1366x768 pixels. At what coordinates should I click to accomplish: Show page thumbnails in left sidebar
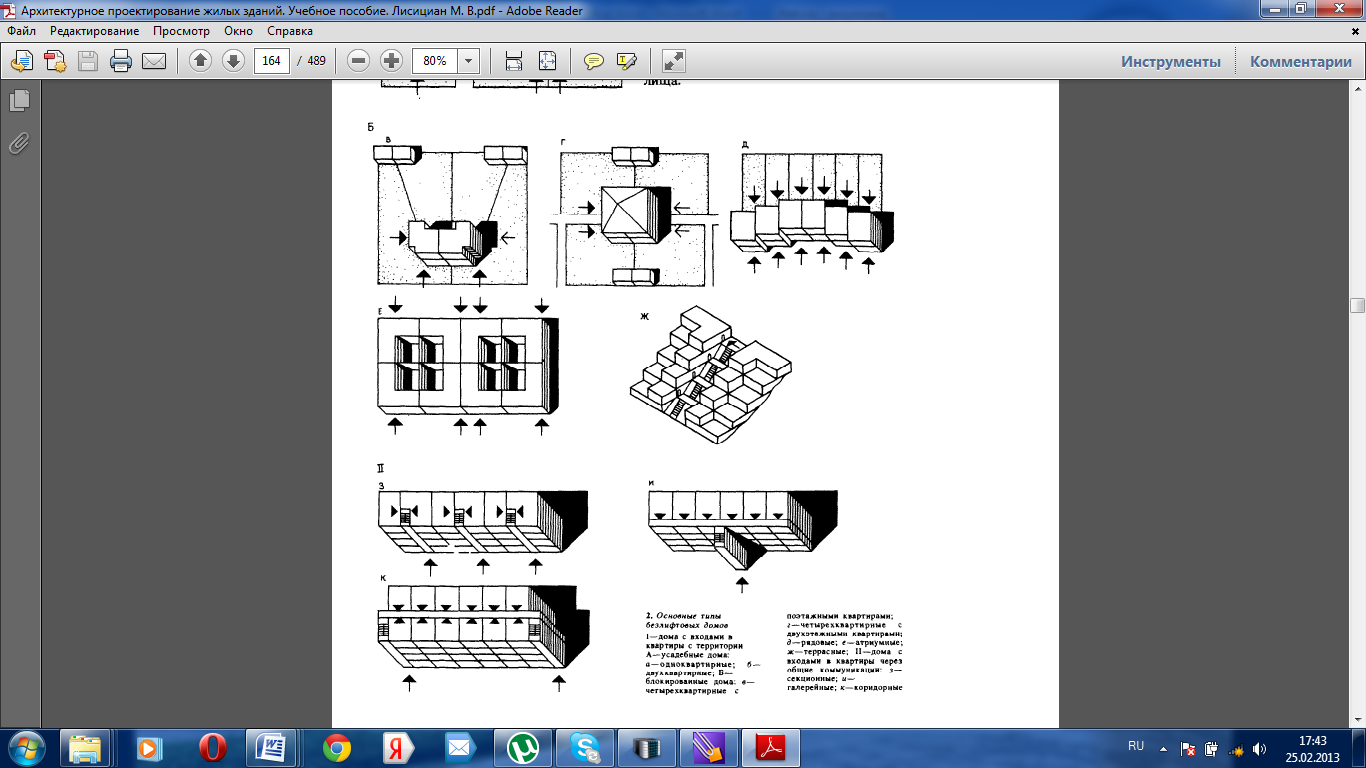(x=19, y=101)
